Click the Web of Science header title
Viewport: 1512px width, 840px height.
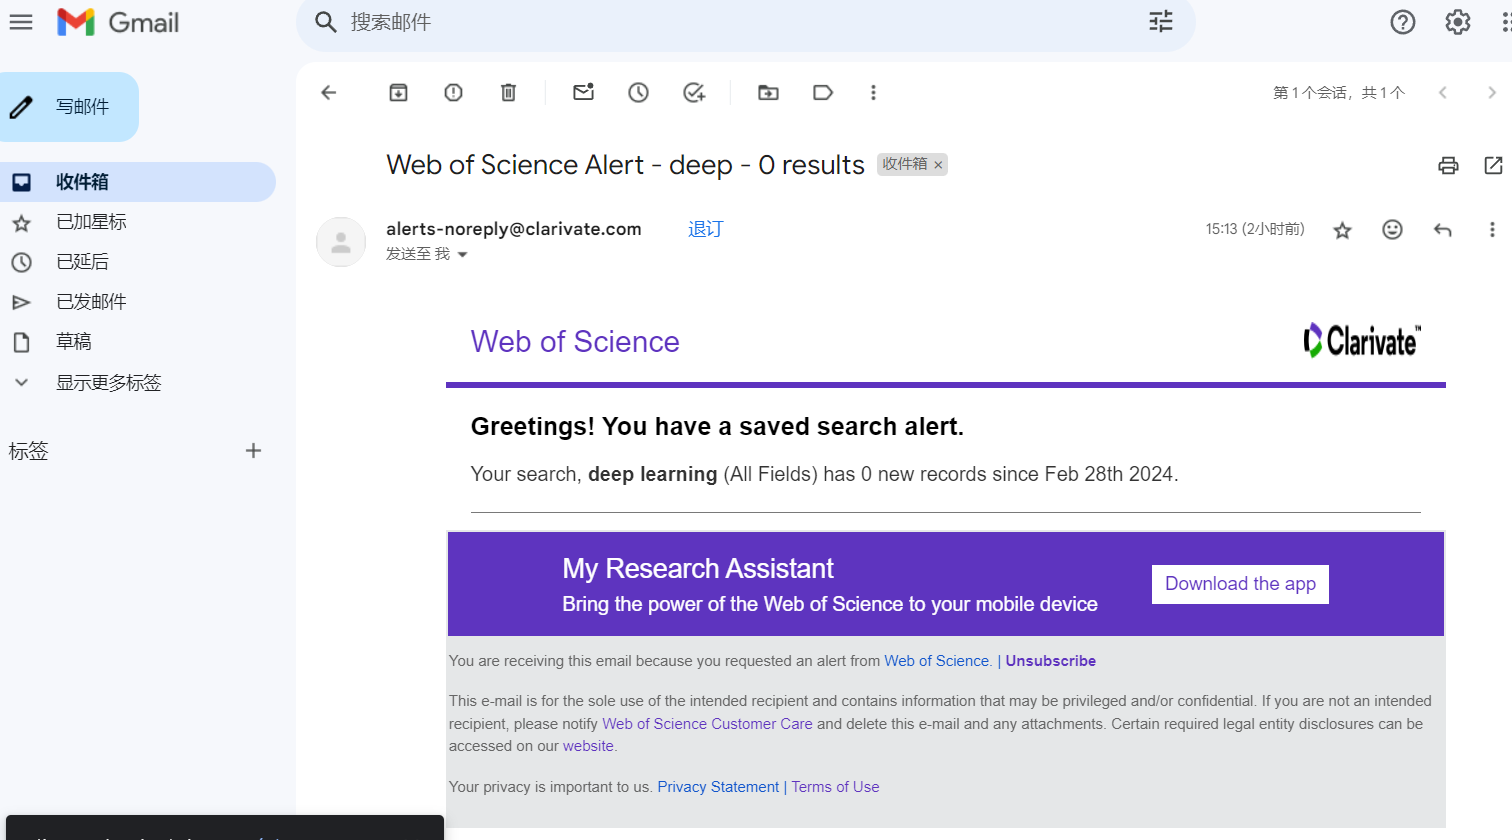pos(575,342)
